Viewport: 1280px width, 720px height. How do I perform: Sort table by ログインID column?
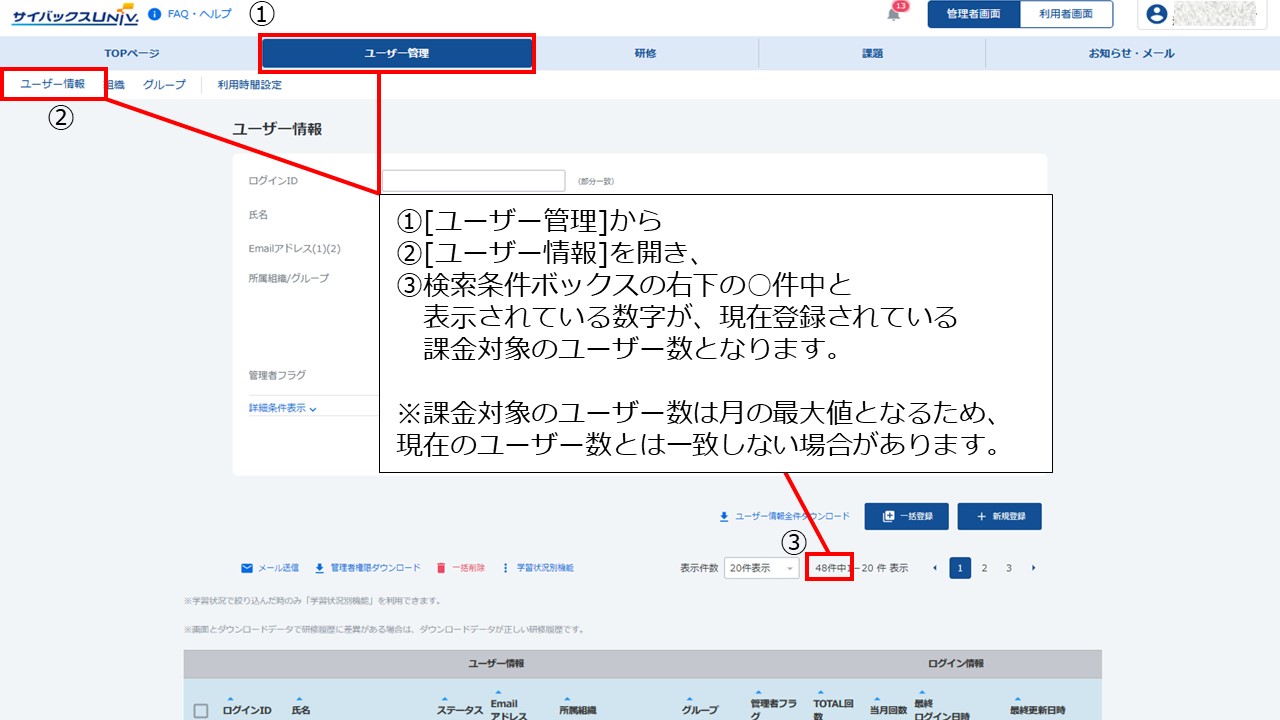click(x=246, y=708)
